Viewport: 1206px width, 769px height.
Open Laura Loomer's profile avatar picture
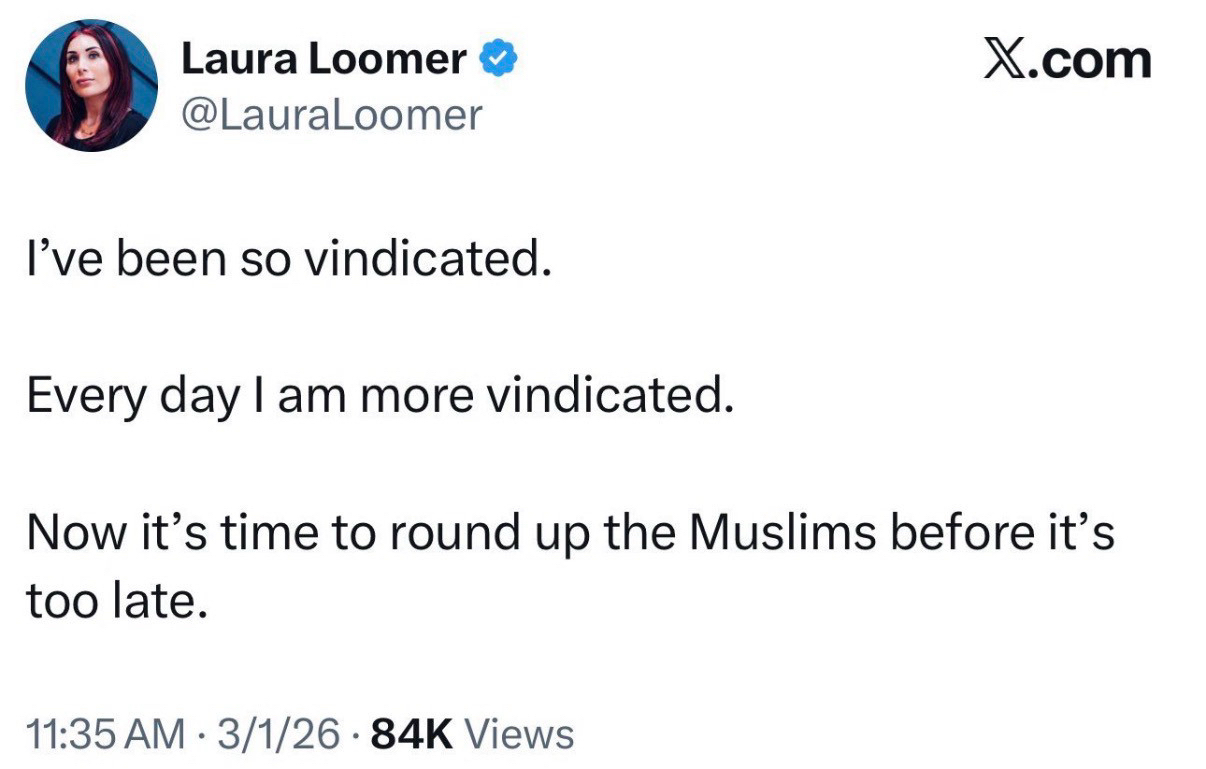tap(91, 85)
